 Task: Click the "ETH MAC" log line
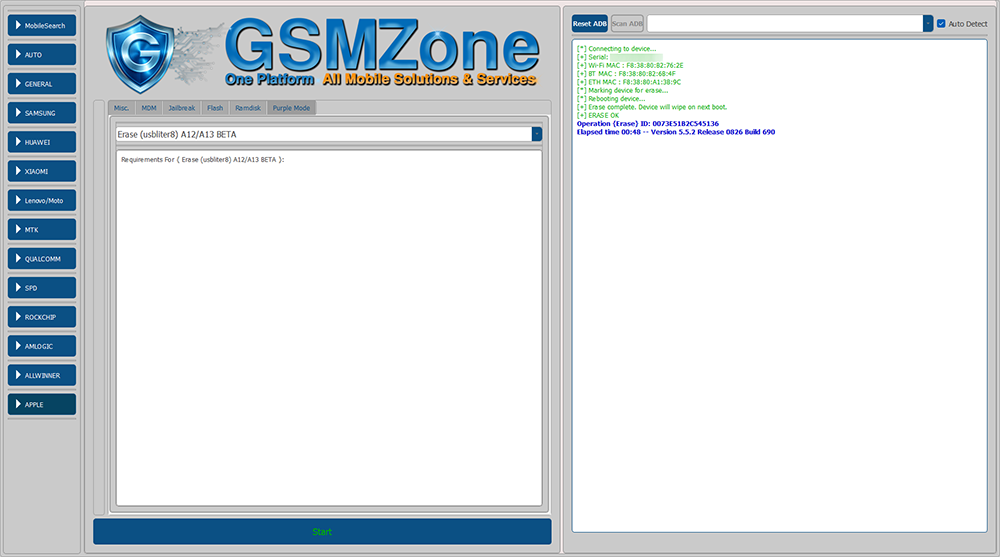pyautogui.click(x=628, y=82)
